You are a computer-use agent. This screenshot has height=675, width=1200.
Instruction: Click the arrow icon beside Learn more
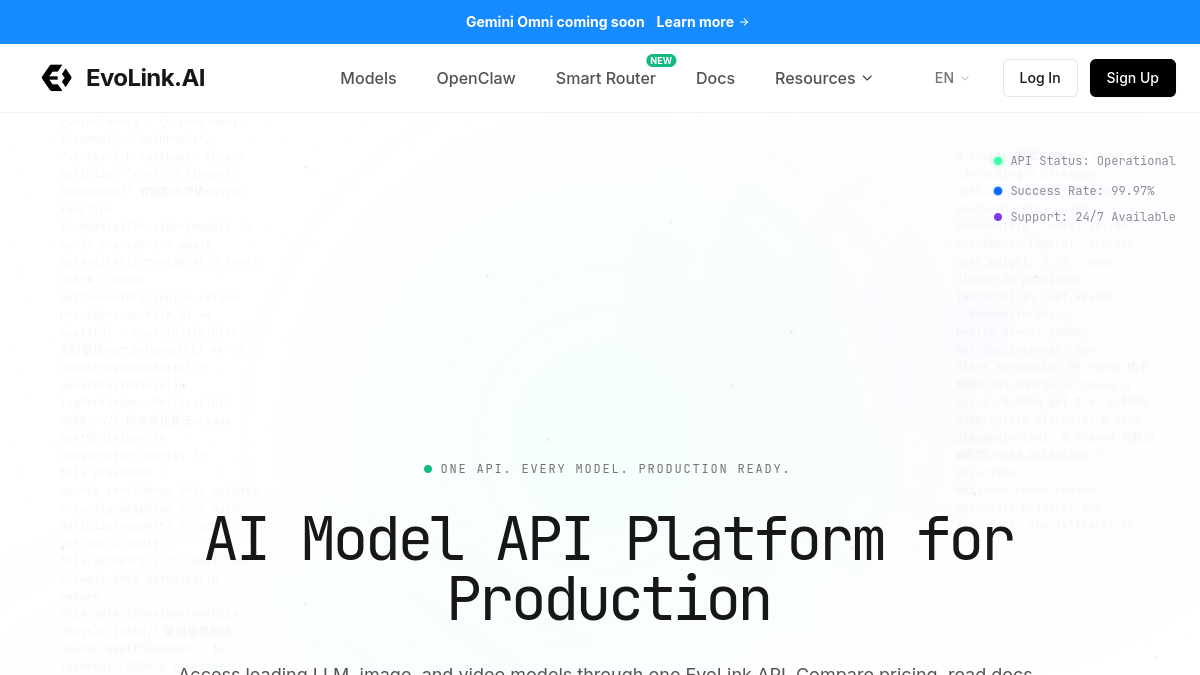tap(744, 22)
